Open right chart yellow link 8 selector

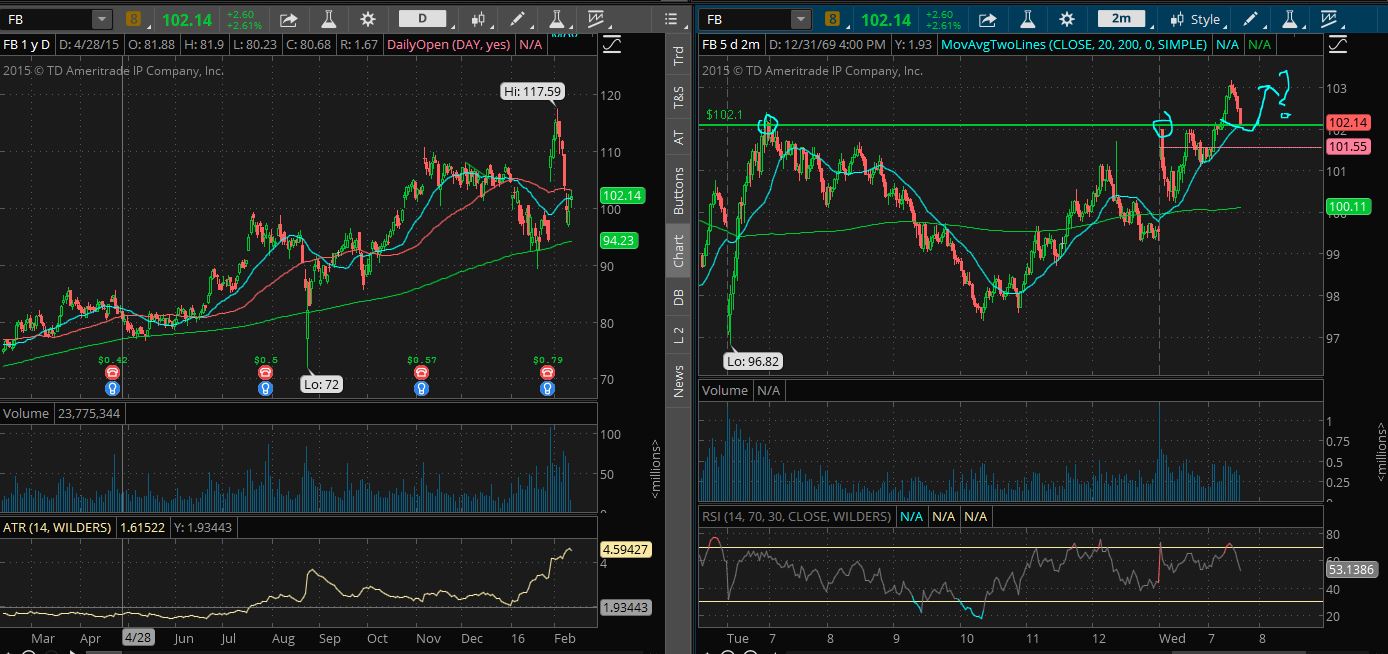833,19
